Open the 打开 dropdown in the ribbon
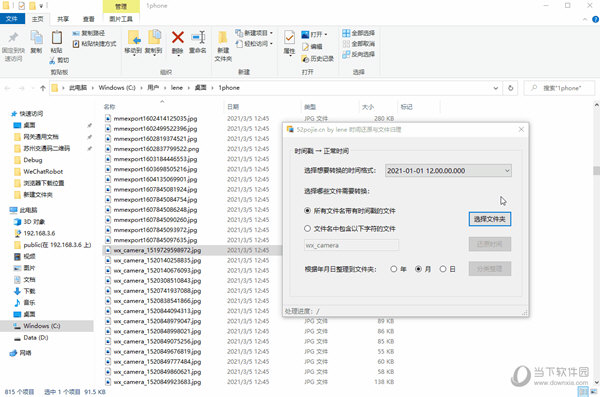Screen dimensions: 600x397 tap(315, 34)
